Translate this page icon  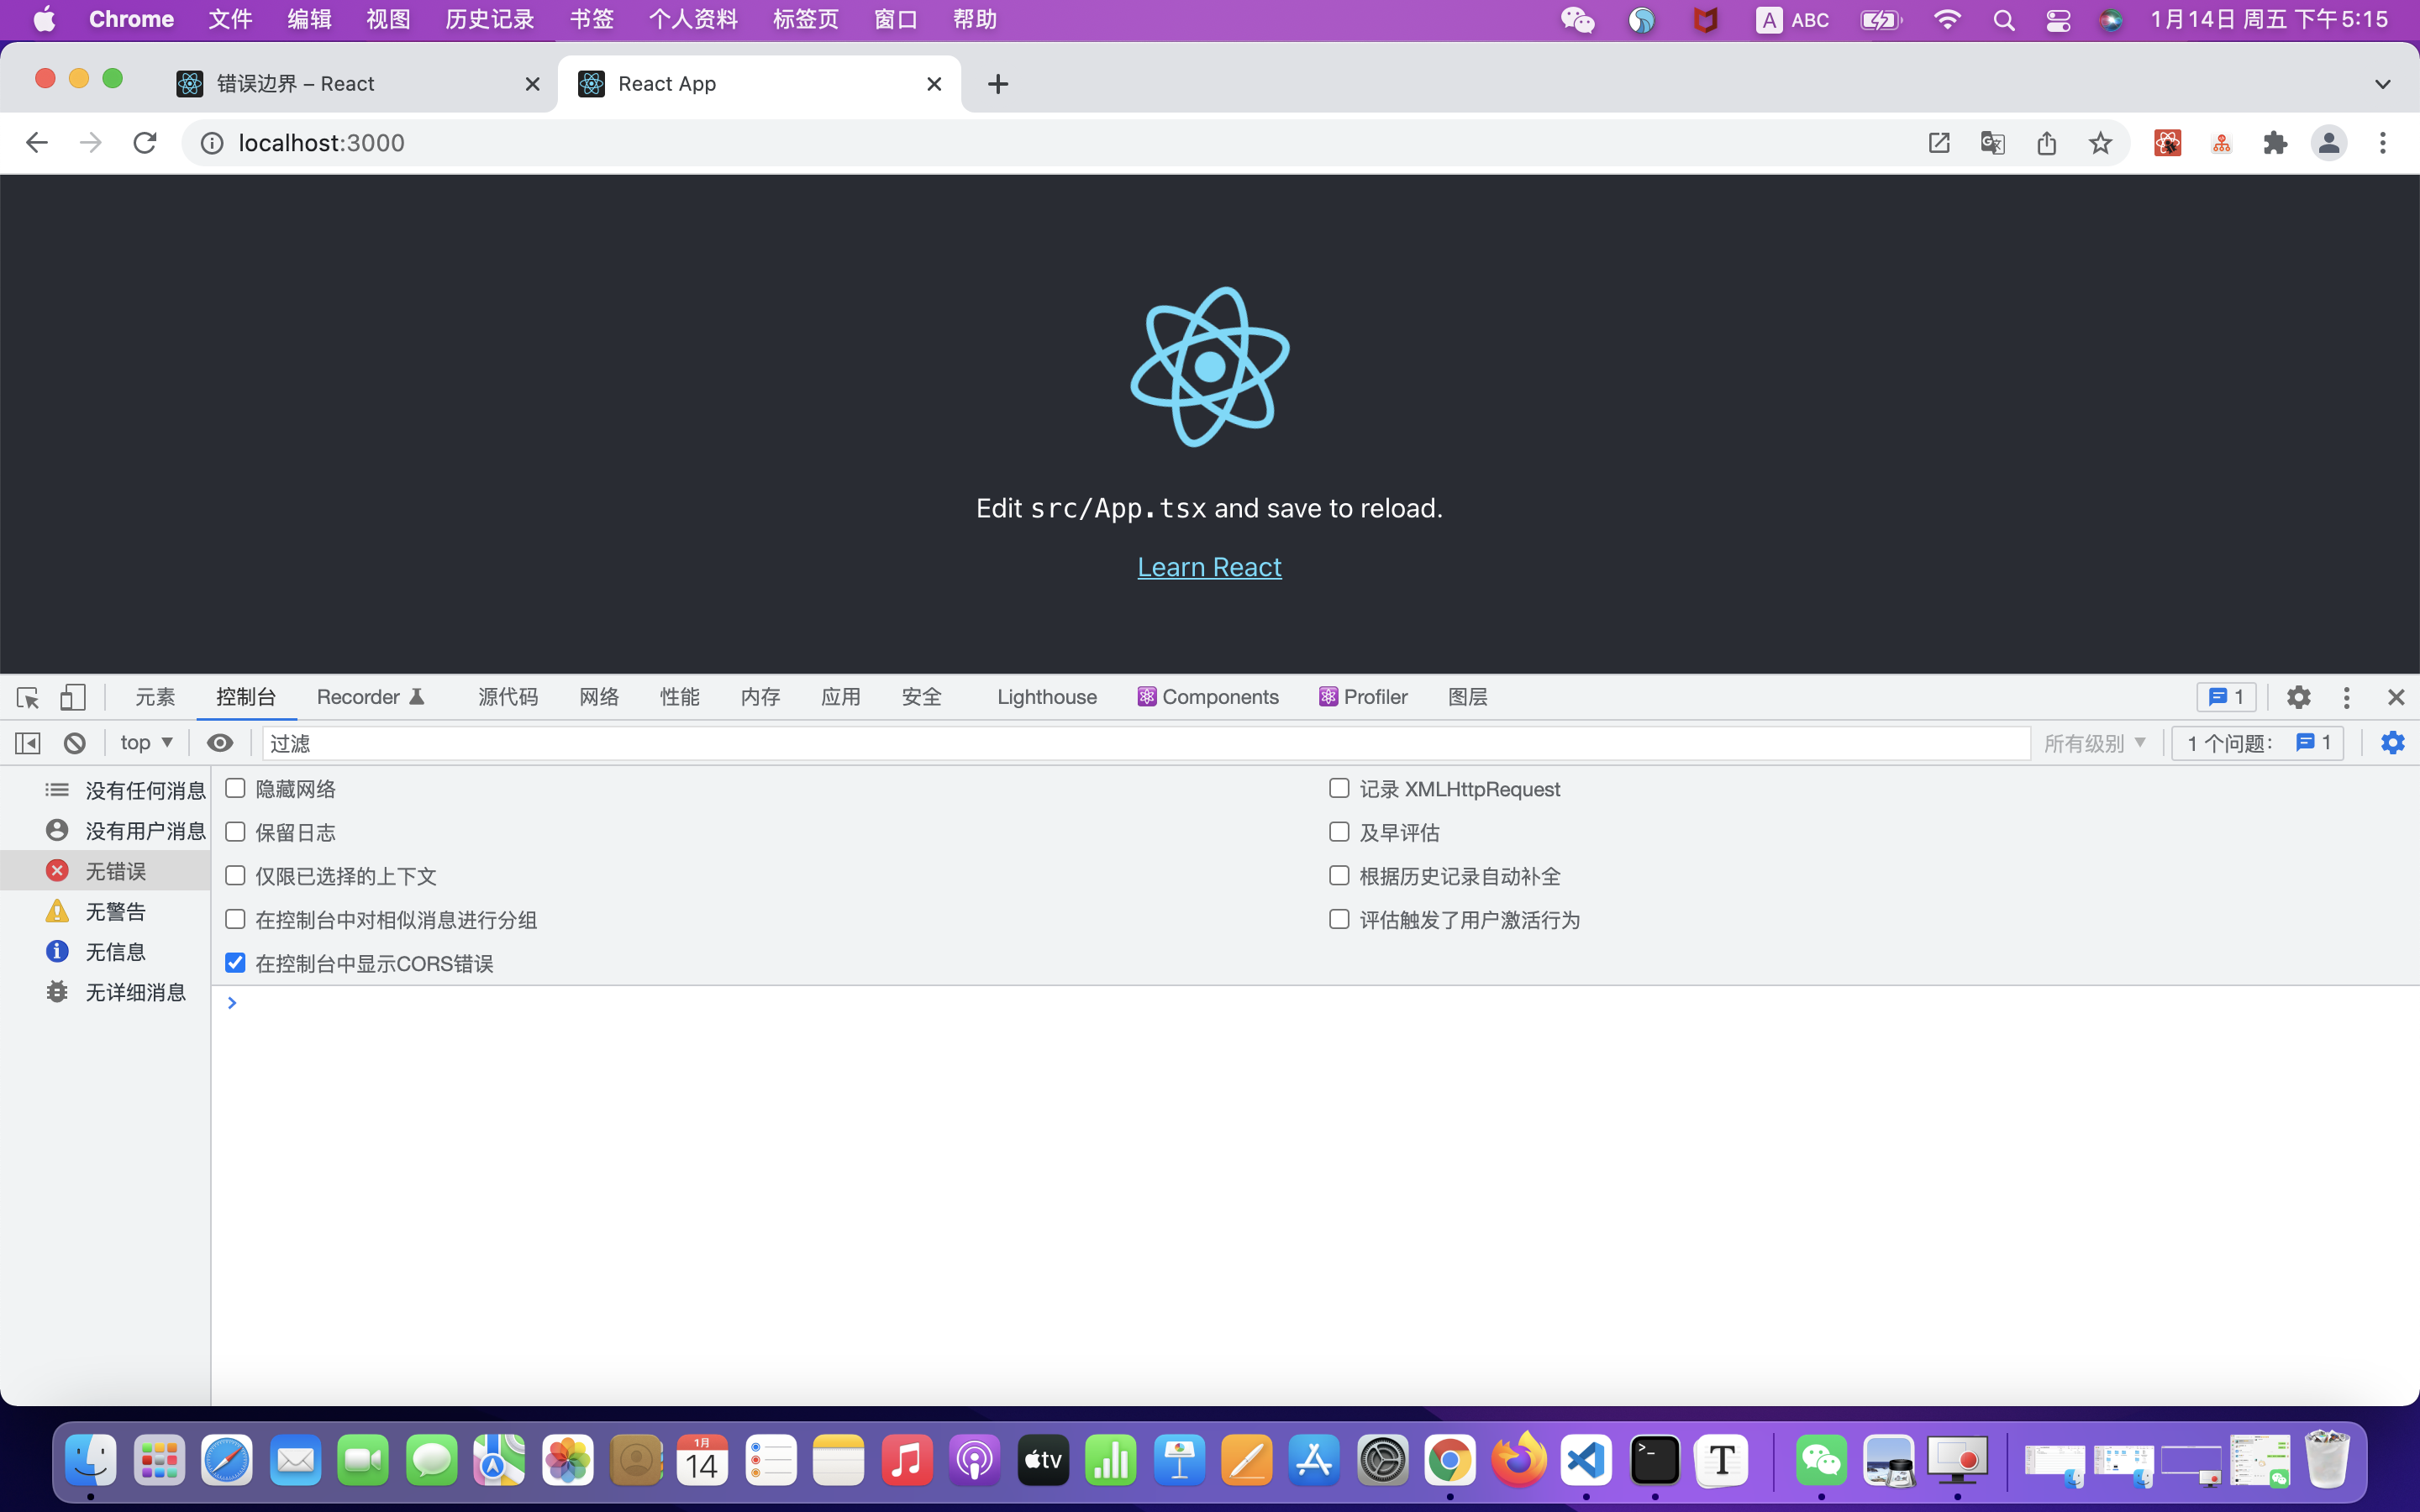pos(1993,143)
